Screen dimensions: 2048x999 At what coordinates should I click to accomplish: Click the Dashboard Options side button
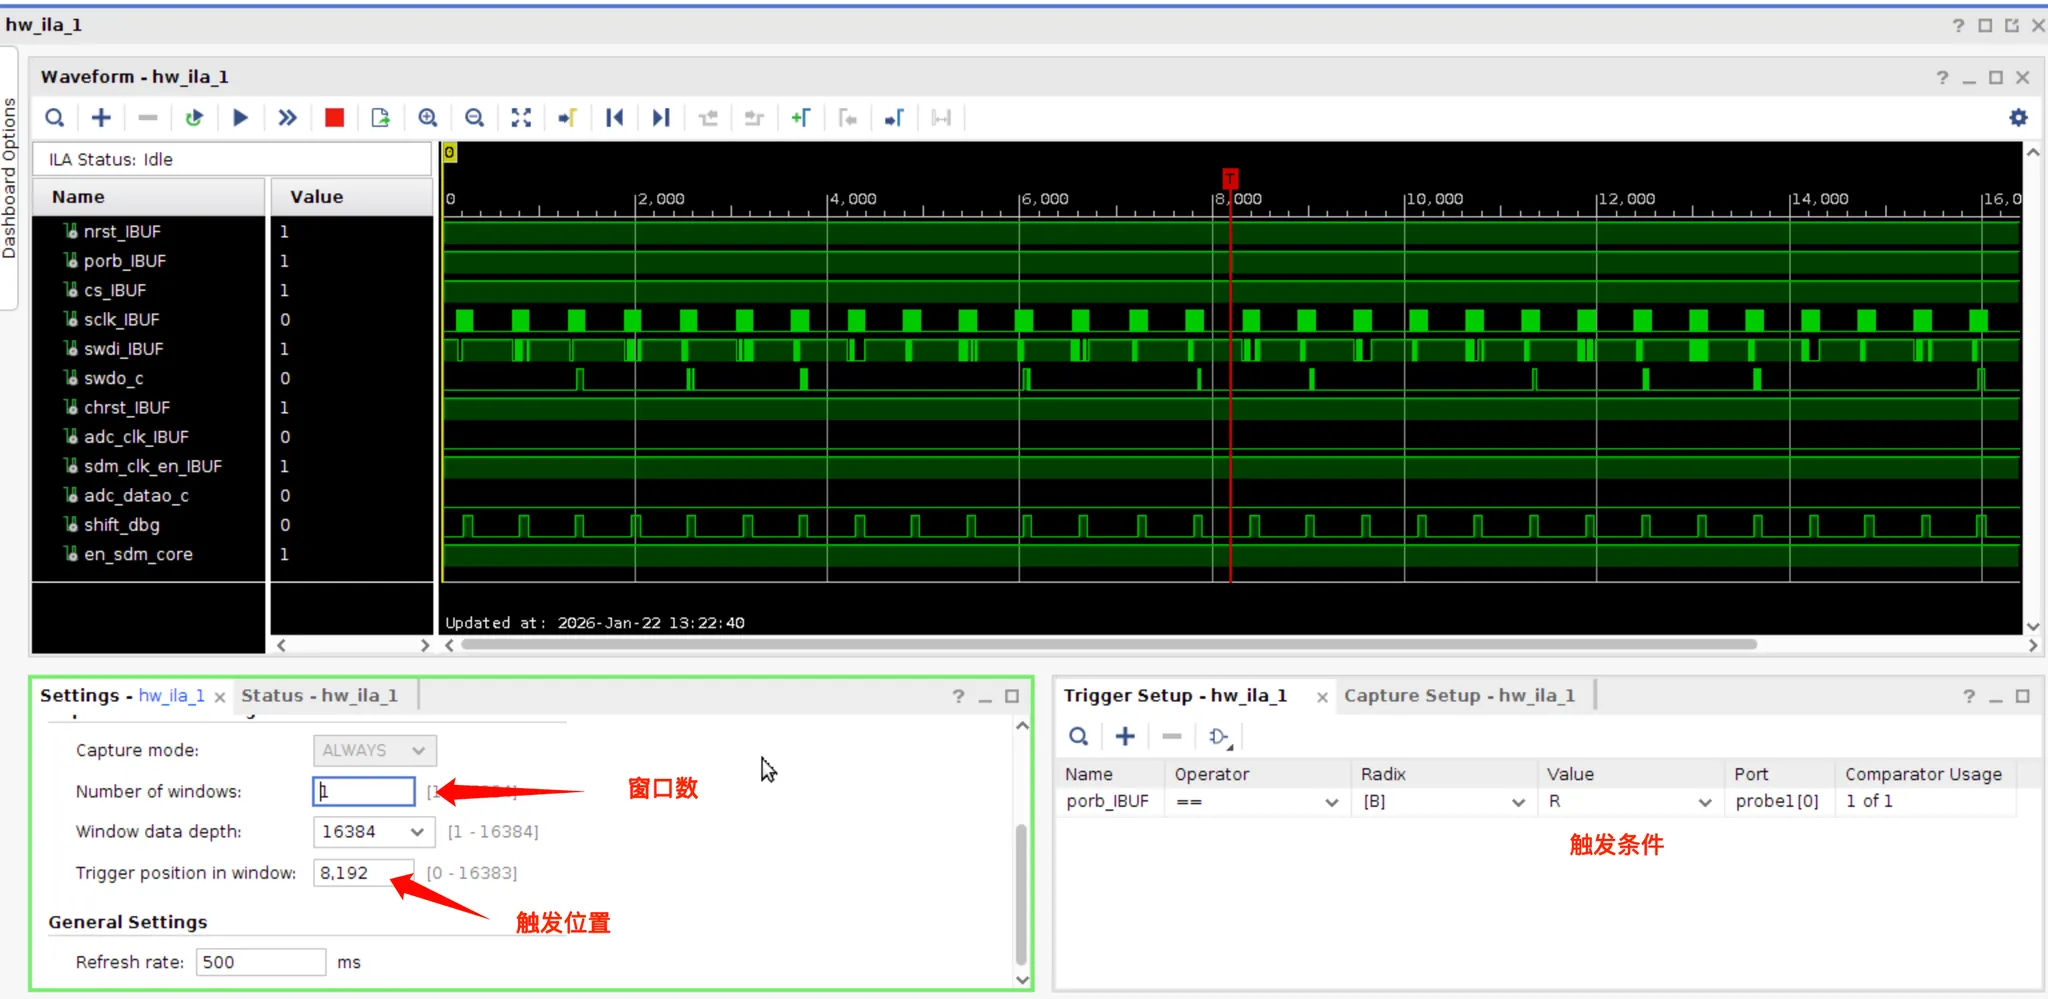tap(9, 178)
